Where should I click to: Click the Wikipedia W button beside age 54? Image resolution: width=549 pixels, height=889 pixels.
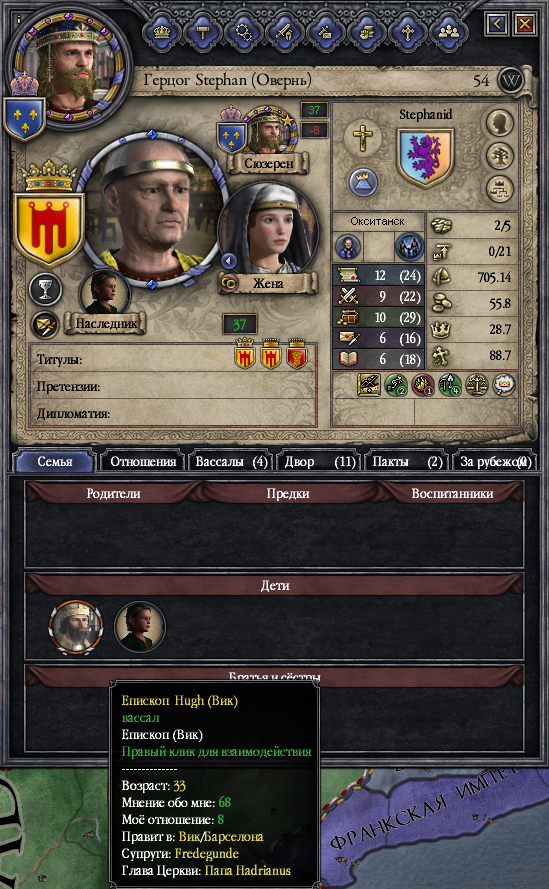(x=510, y=81)
